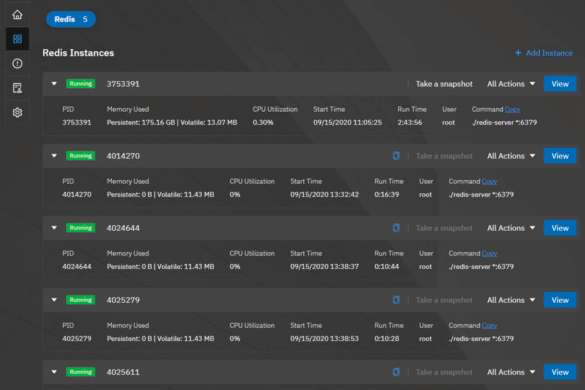Collapse instance 4025279 details

(x=54, y=300)
